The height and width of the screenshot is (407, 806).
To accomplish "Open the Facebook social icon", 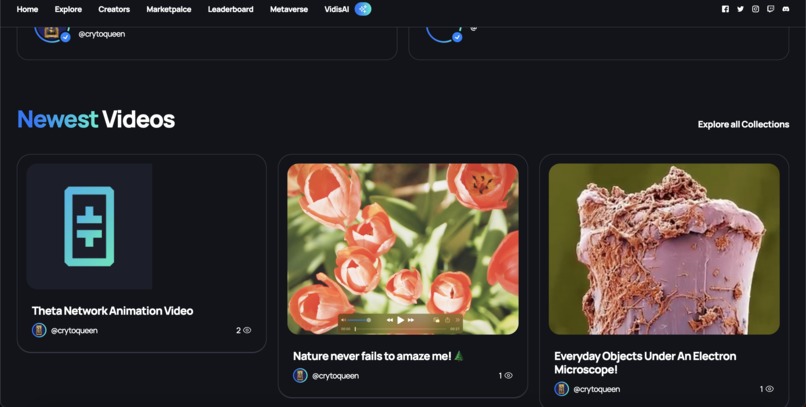I will (725, 9).
